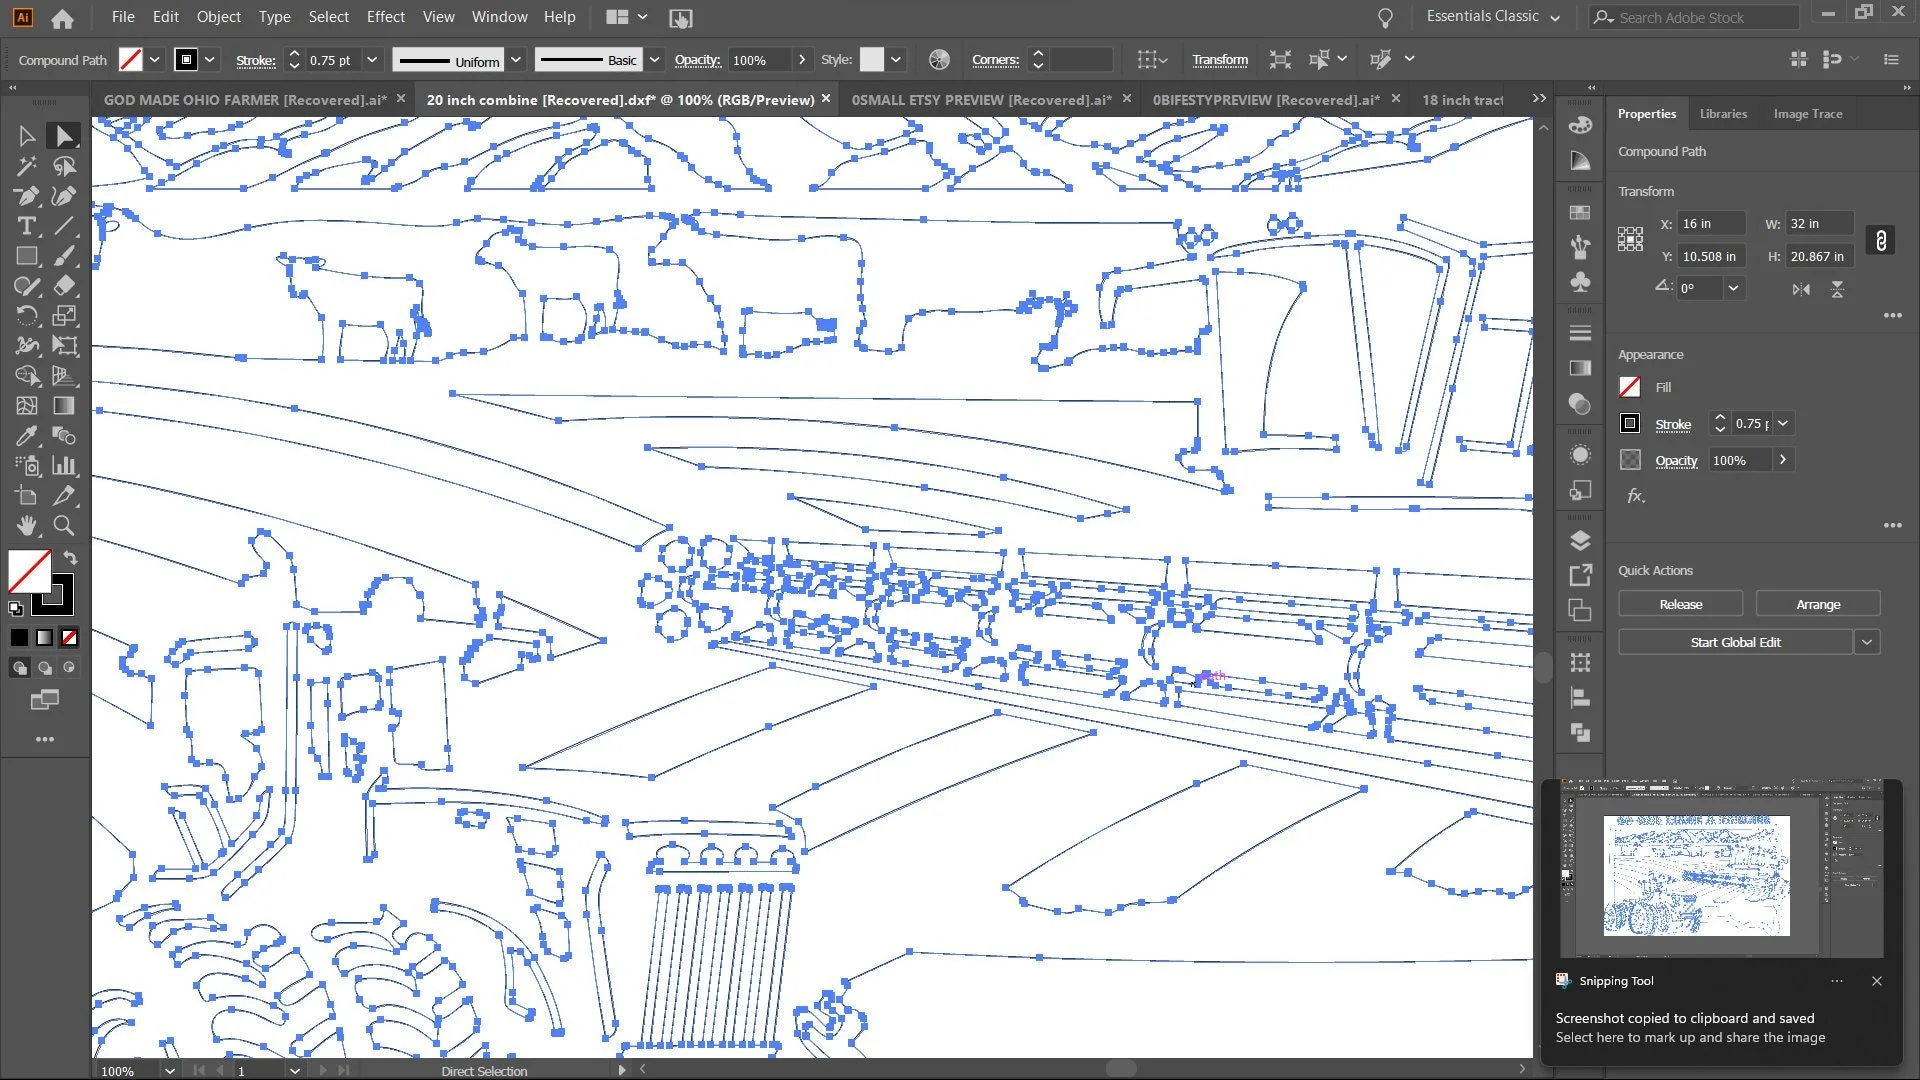This screenshot has width=1920, height=1080.
Task: Select the Direct Selection tool
Action: click(x=64, y=136)
